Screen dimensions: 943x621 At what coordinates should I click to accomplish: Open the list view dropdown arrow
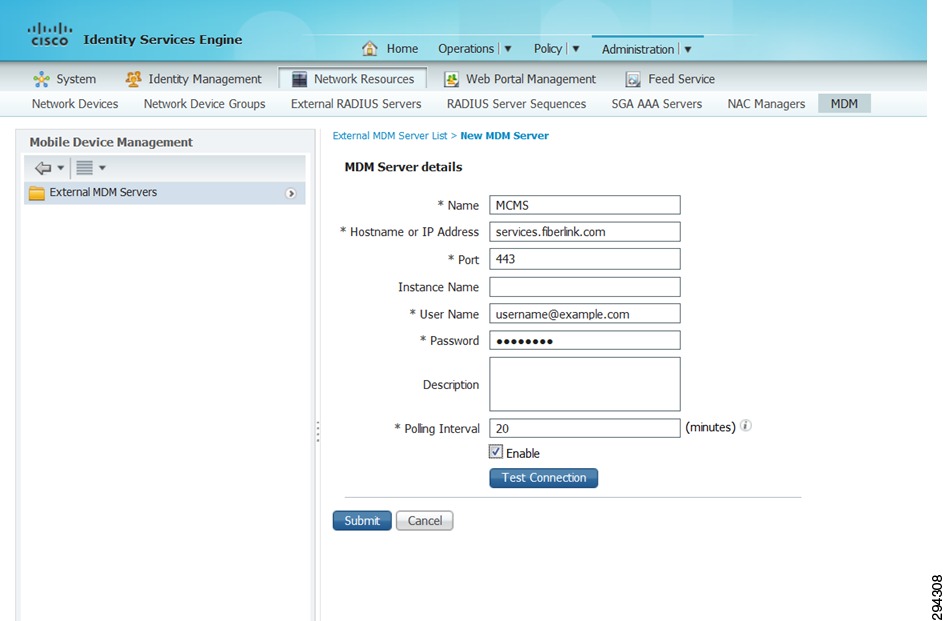pos(102,168)
